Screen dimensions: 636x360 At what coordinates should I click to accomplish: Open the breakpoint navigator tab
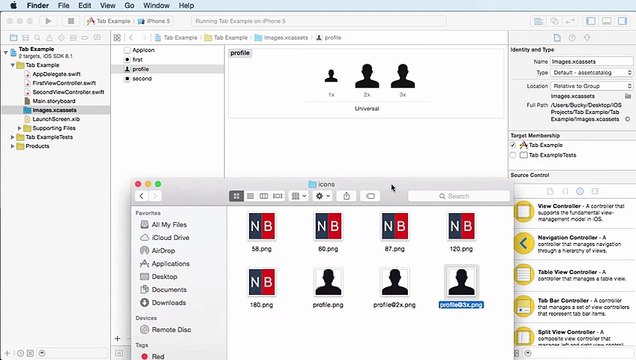(85, 38)
